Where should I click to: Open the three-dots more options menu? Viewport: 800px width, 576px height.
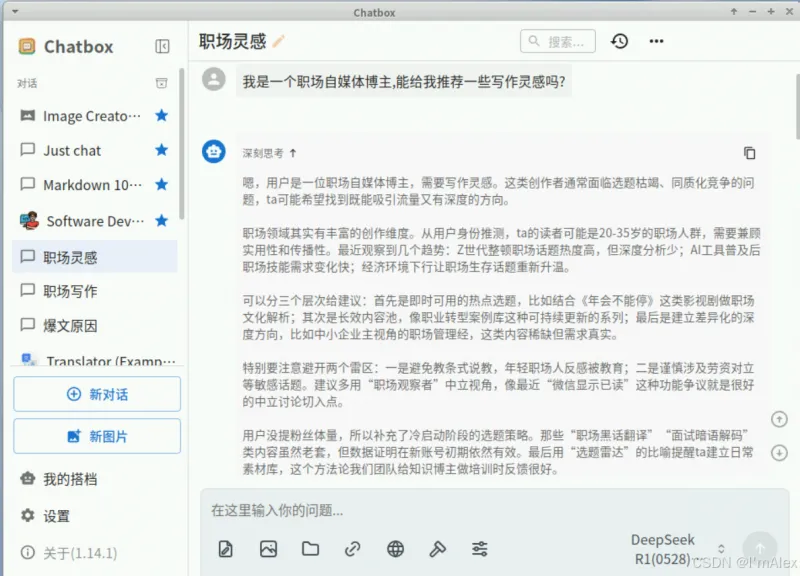tap(656, 41)
